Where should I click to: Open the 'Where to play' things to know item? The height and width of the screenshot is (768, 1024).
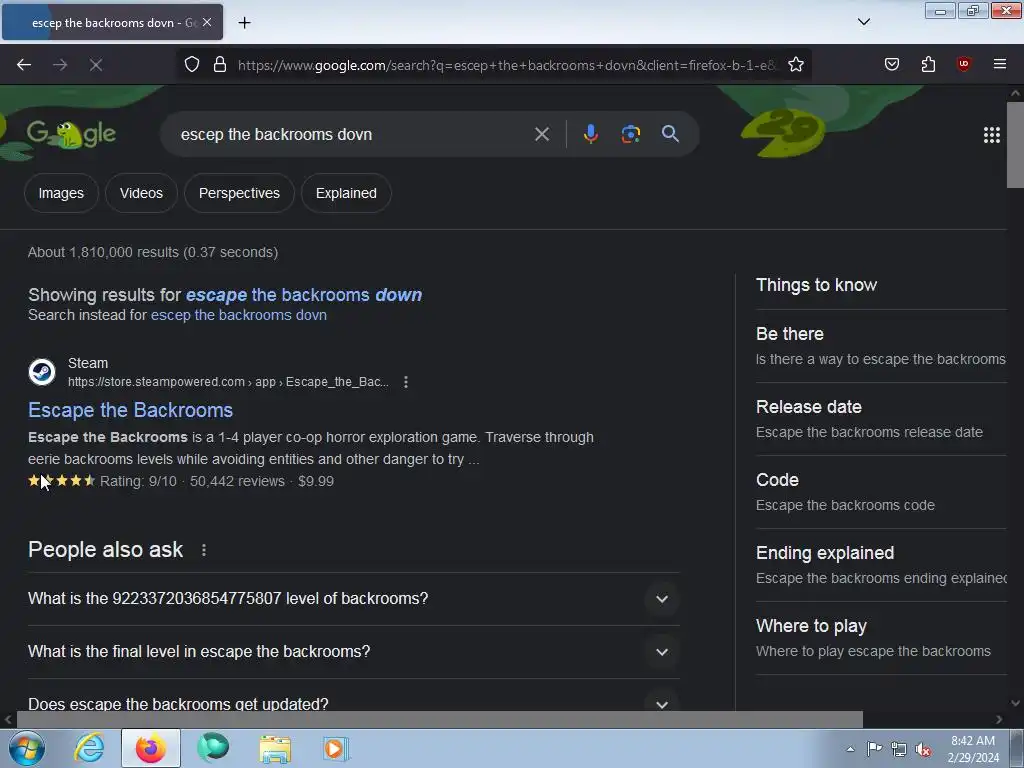[x=880, y=638]
